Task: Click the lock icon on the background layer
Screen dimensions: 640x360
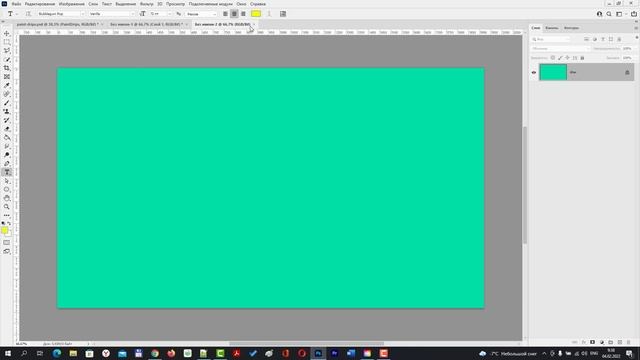Action: pos(627,73)
